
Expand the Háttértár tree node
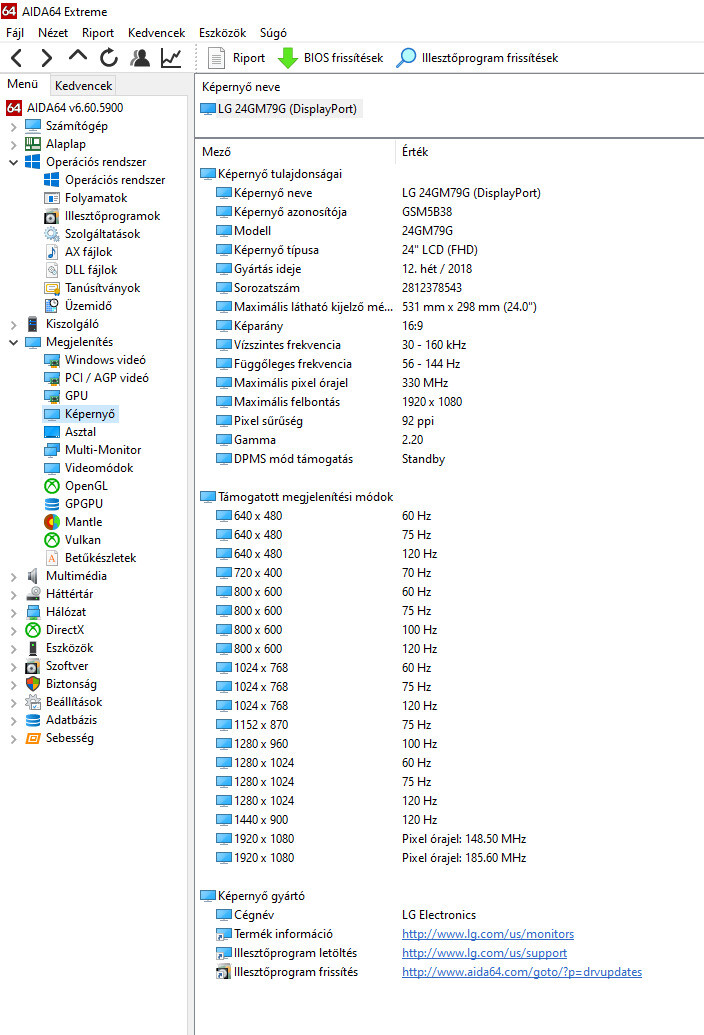click(x=14, y=594)
